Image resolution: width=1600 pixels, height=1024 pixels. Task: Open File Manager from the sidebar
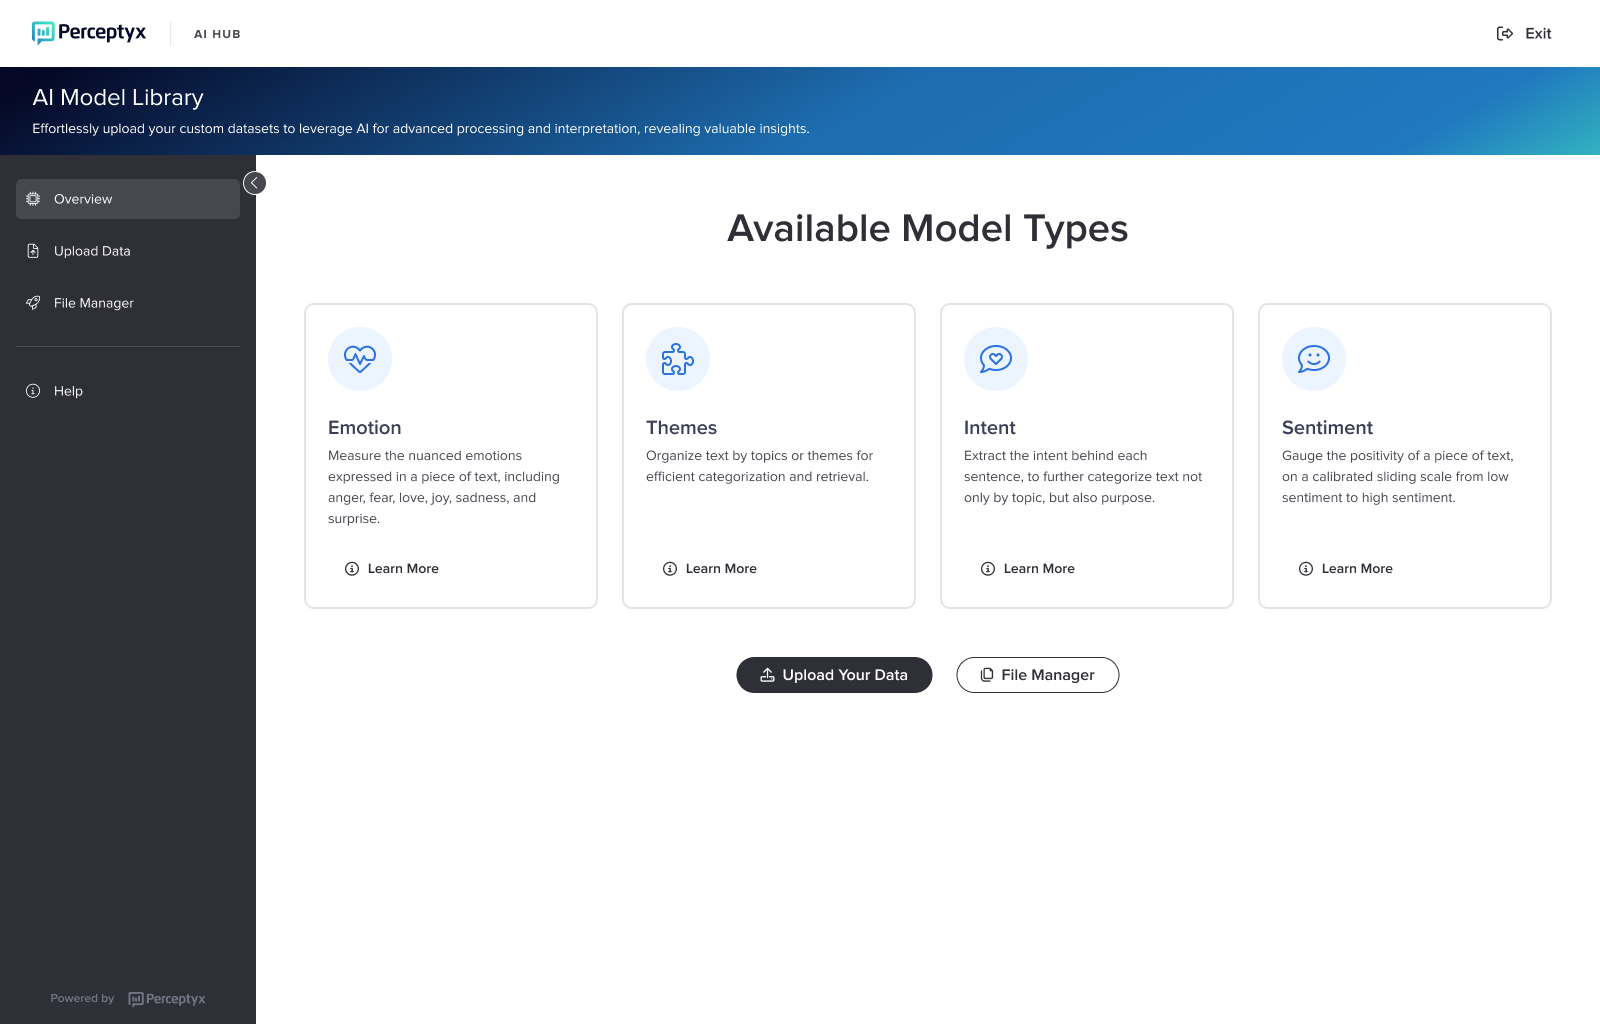pos(128,303)
